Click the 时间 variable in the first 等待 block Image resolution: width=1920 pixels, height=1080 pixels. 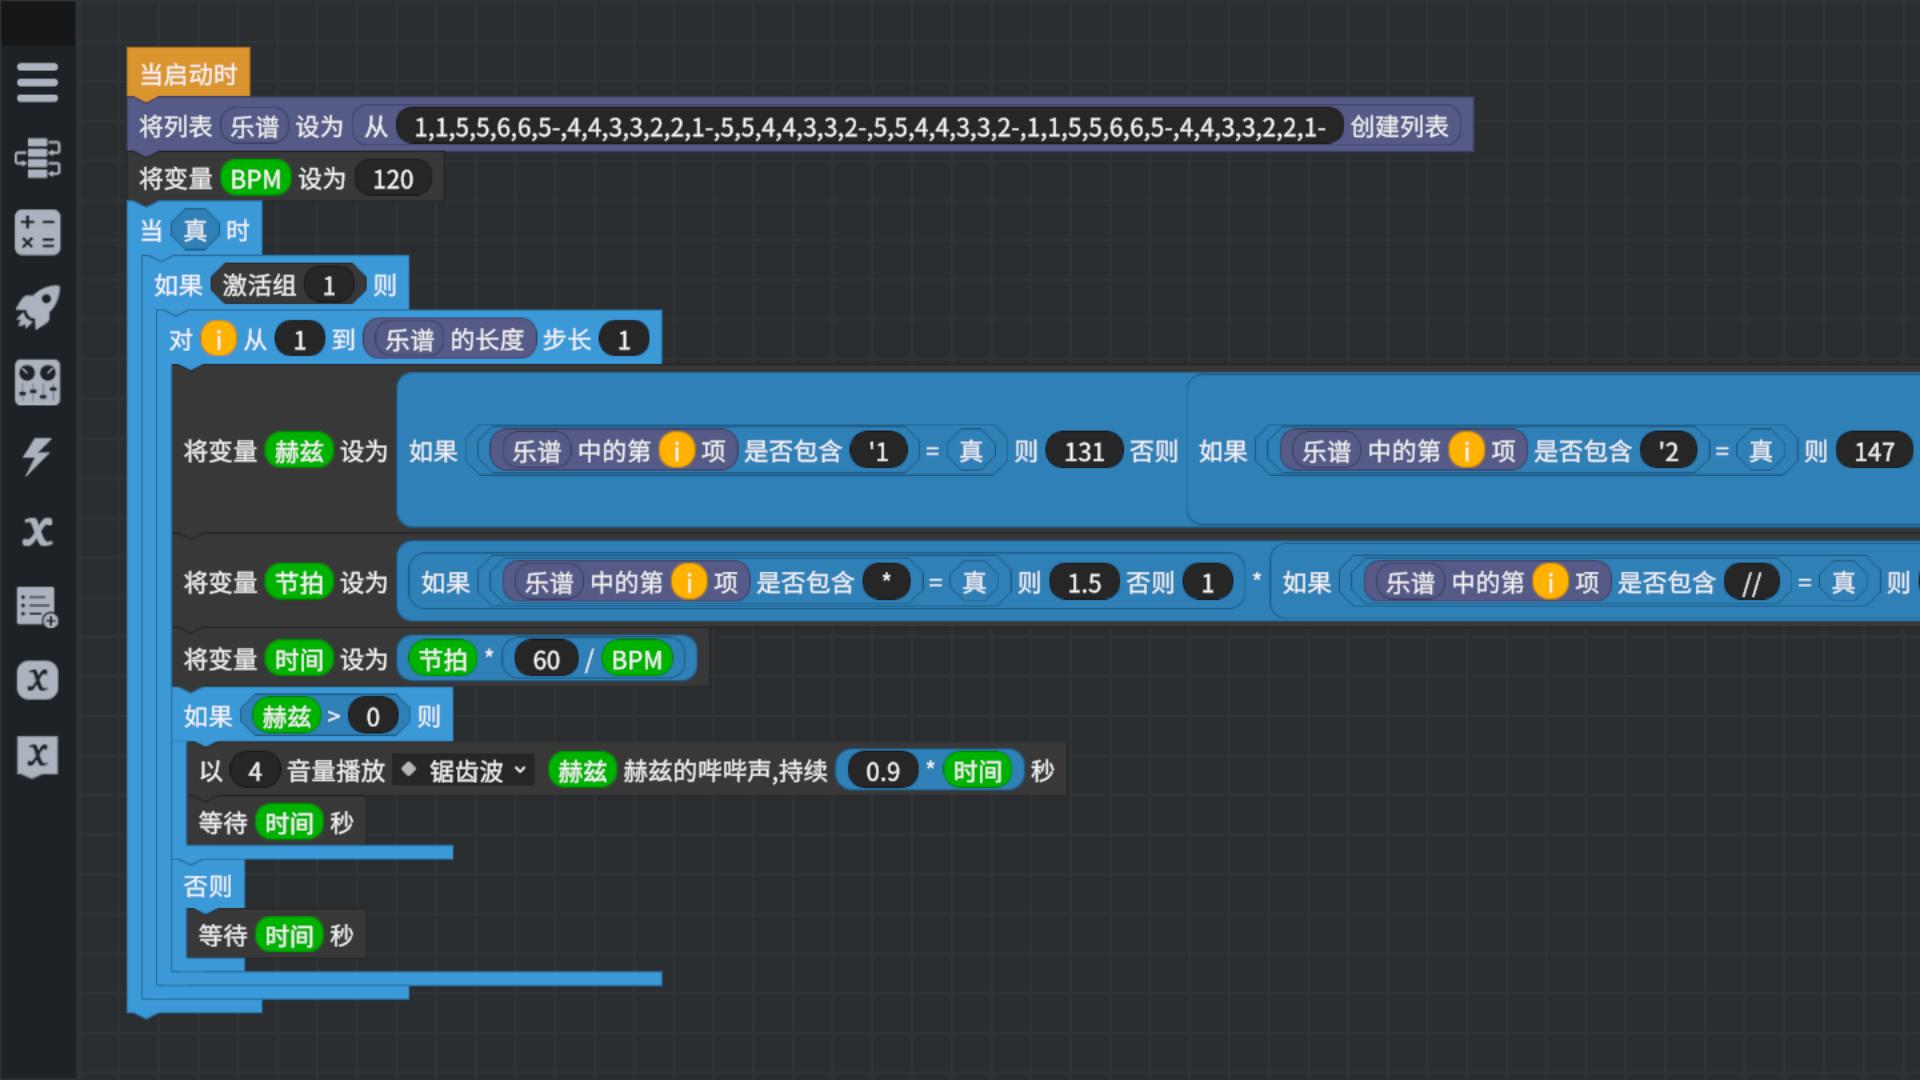[289, 823]
